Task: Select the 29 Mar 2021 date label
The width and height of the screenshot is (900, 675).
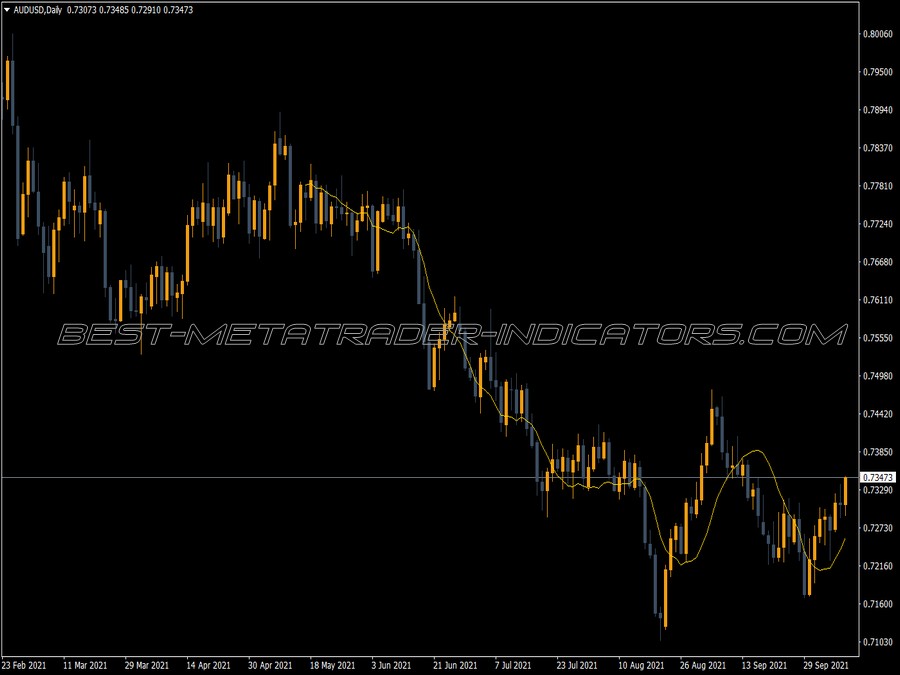Action: coord(146,665)
